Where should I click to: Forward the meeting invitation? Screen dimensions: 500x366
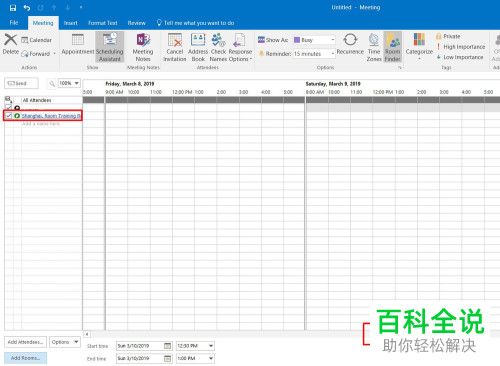click(x=36, y=54)
